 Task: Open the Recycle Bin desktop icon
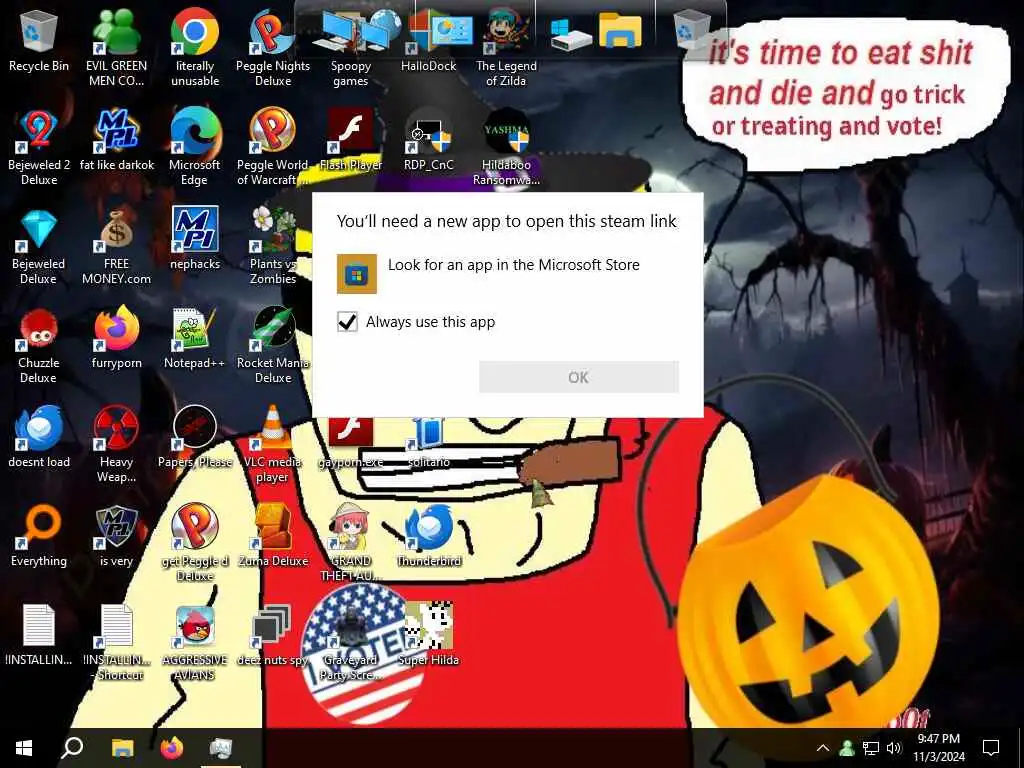click(x=39, y=31)
